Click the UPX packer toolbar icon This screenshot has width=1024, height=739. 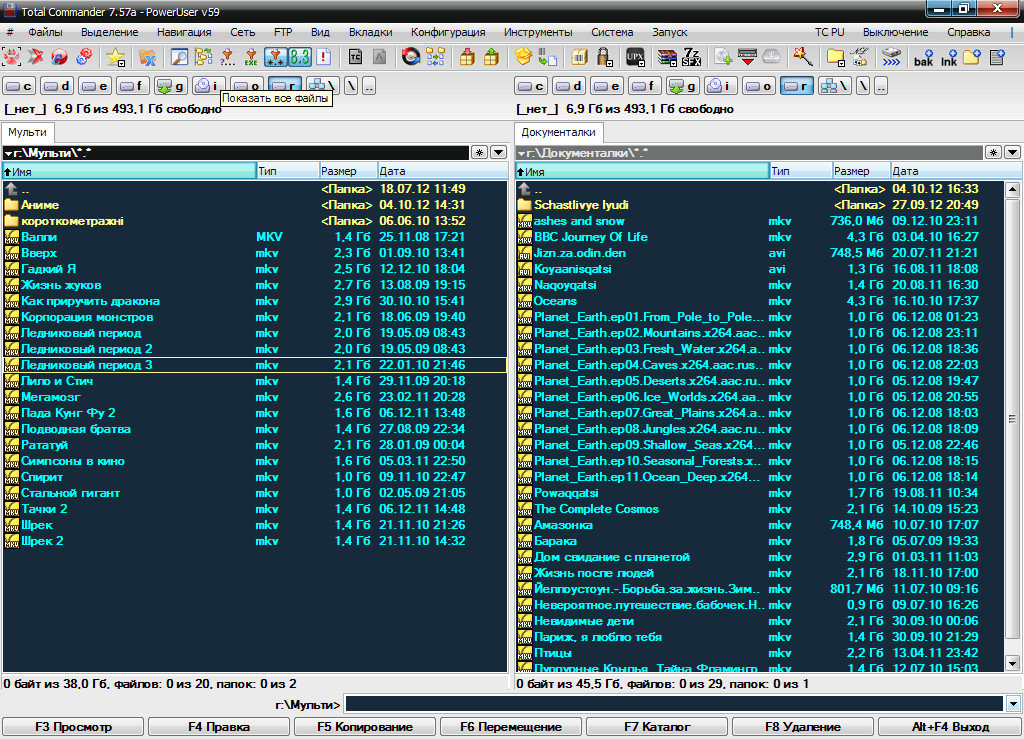coord(634,57)
